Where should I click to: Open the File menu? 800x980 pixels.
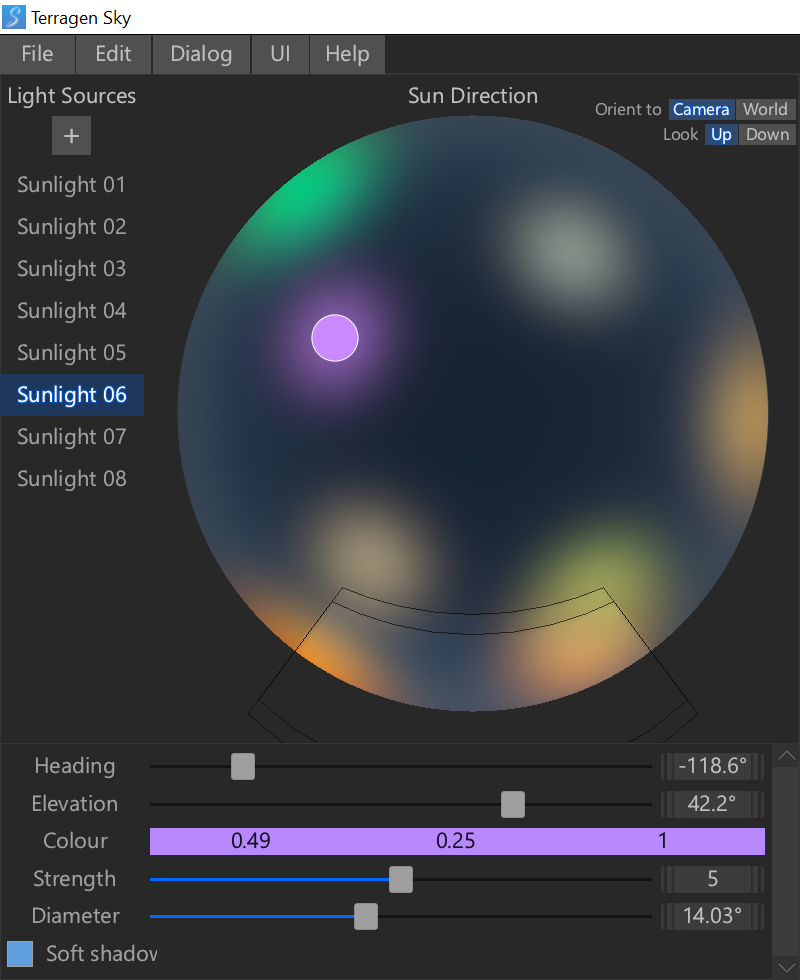click(x=38, y=54)
